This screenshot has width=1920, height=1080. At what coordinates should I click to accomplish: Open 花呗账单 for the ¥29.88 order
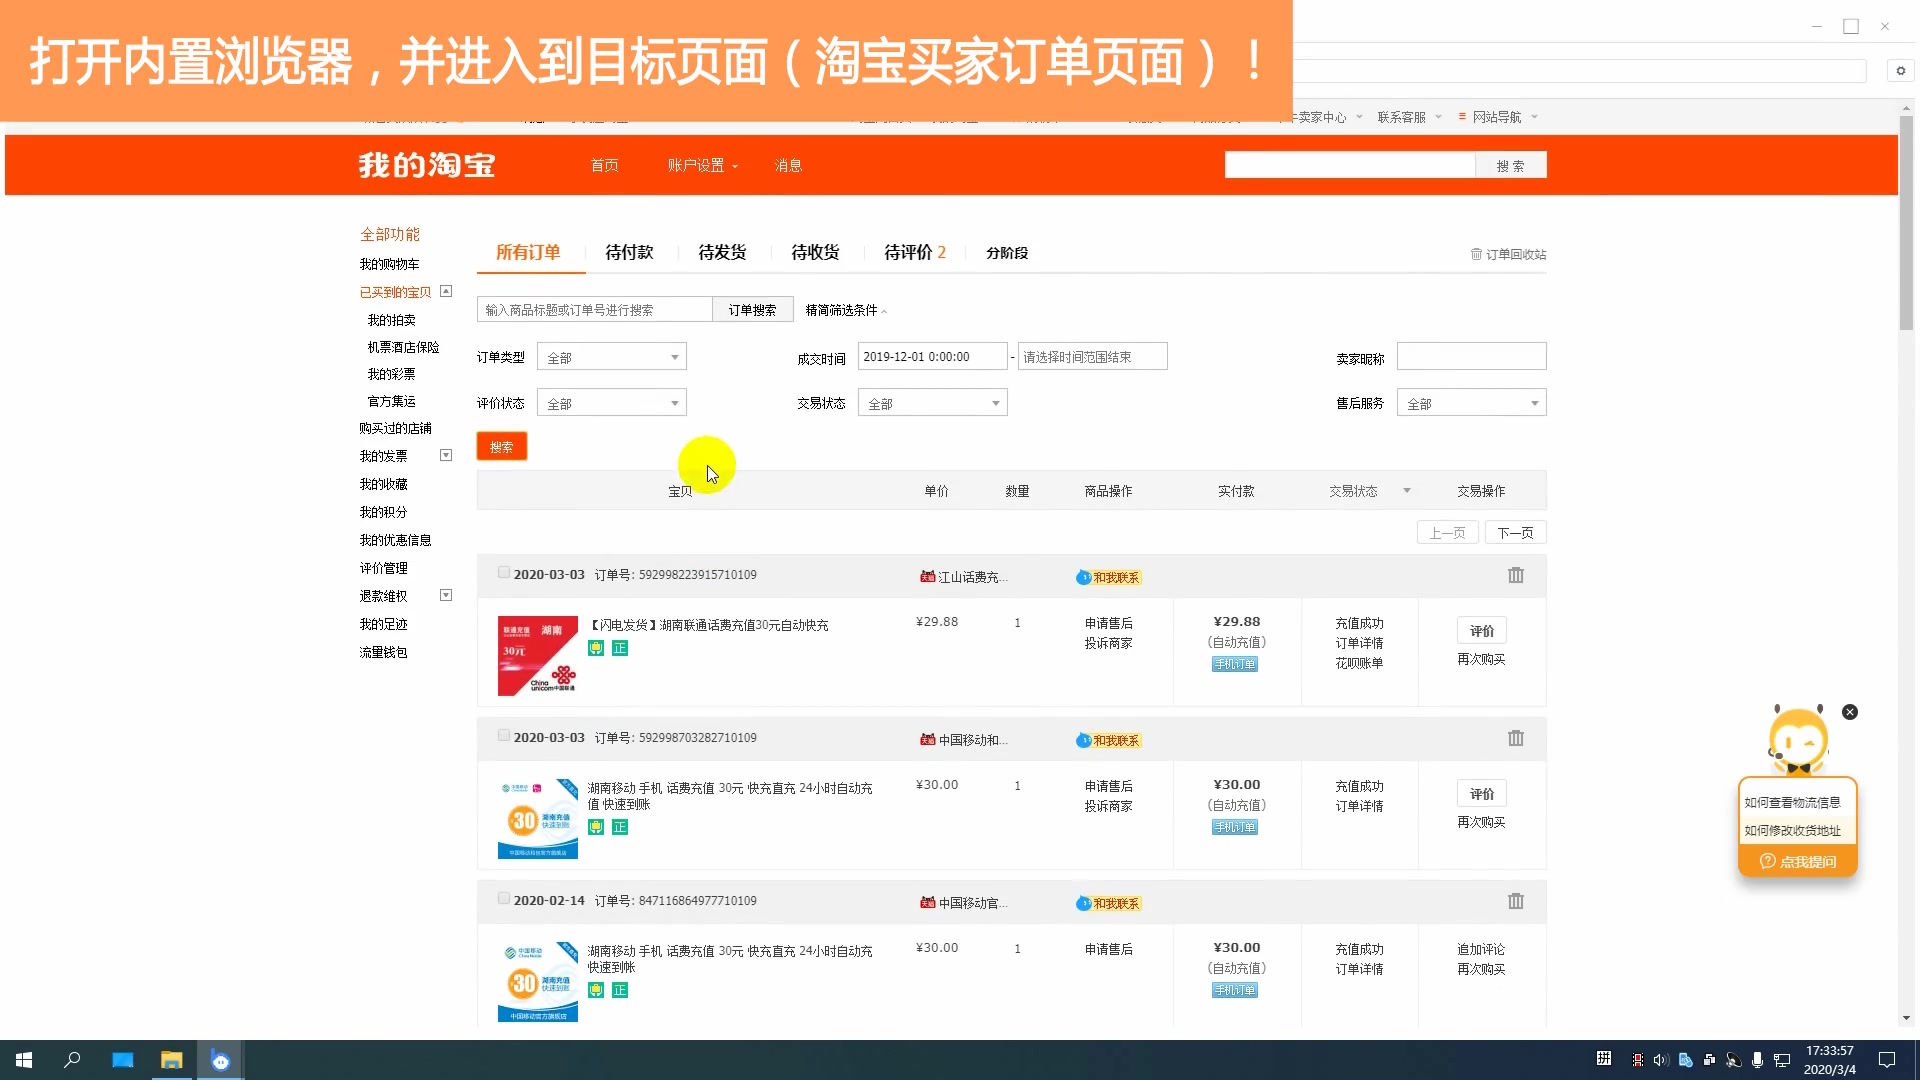tap(1359, 663)
